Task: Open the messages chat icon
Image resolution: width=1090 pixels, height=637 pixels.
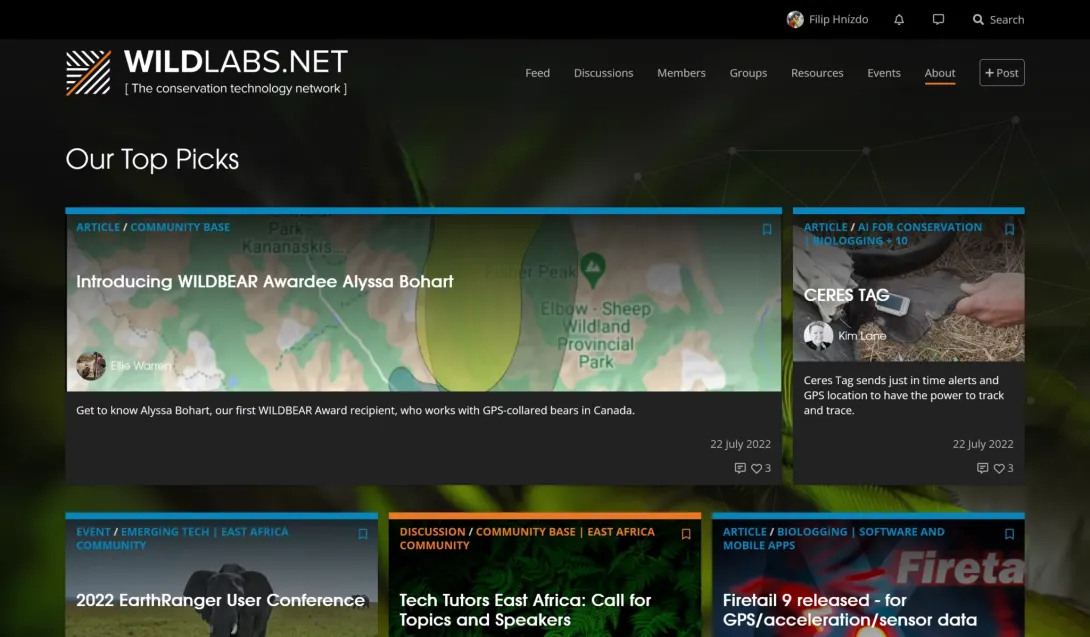Action: coord(938,19)
